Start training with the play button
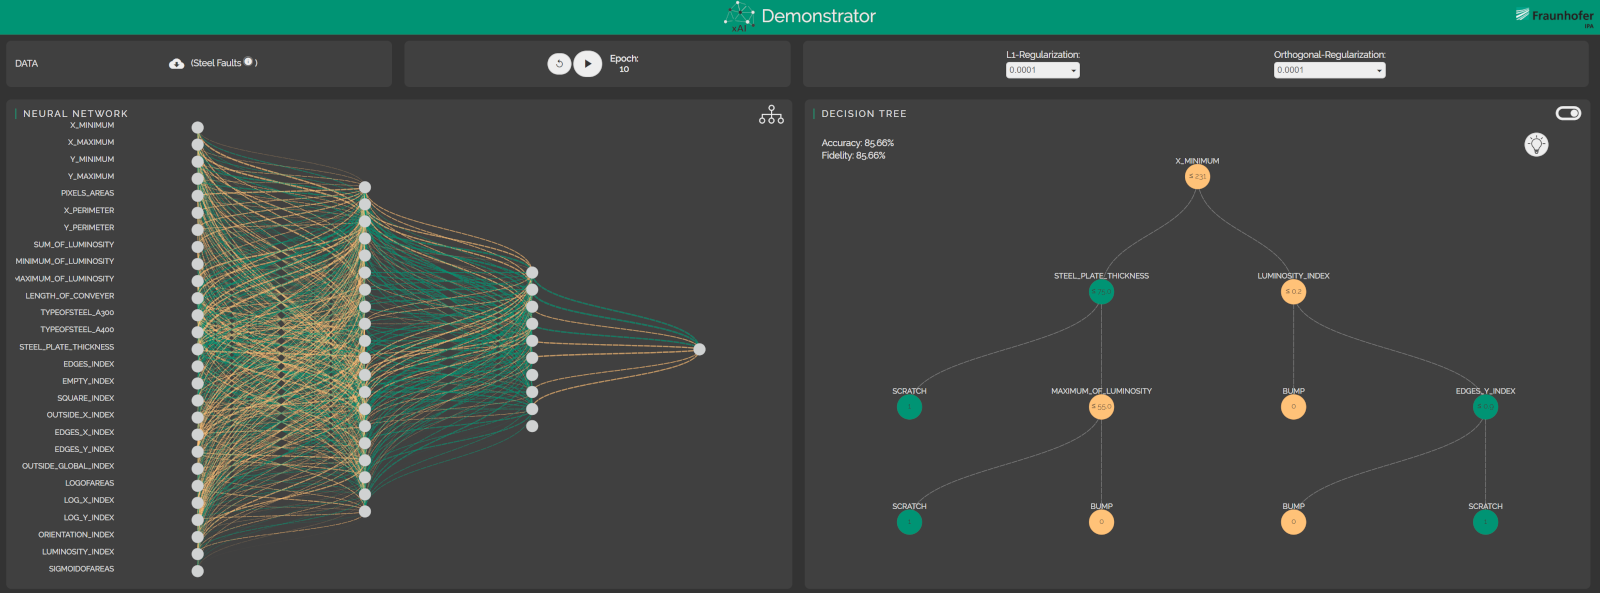Screen dimensions: 1600x593 (x=588, y=64)
